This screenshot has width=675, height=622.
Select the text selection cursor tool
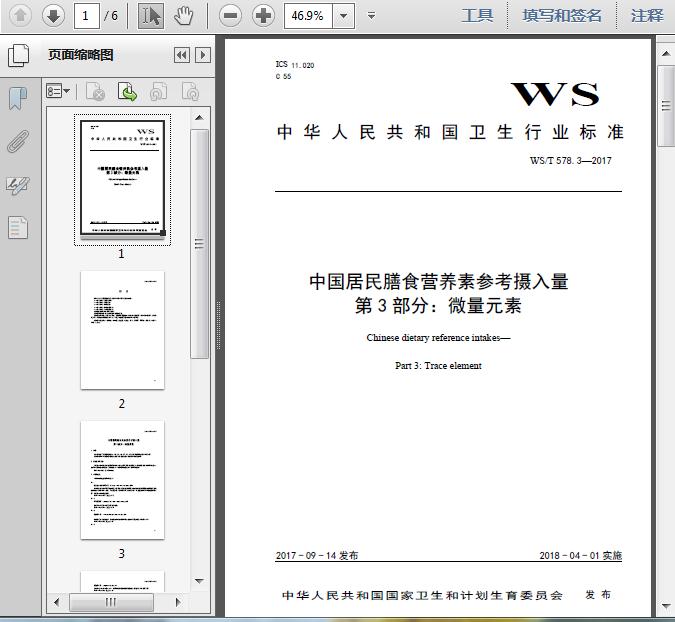point(150,15)
